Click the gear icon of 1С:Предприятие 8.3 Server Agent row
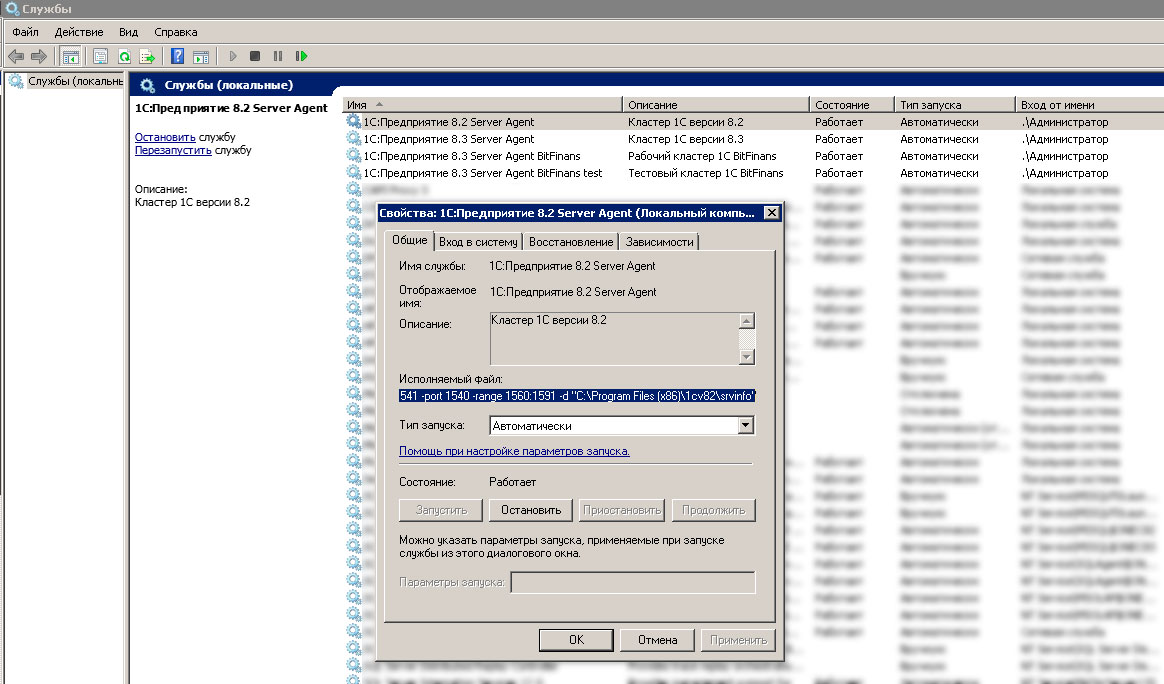Viewport: 1164px width, 684px height. click(354, 138)
